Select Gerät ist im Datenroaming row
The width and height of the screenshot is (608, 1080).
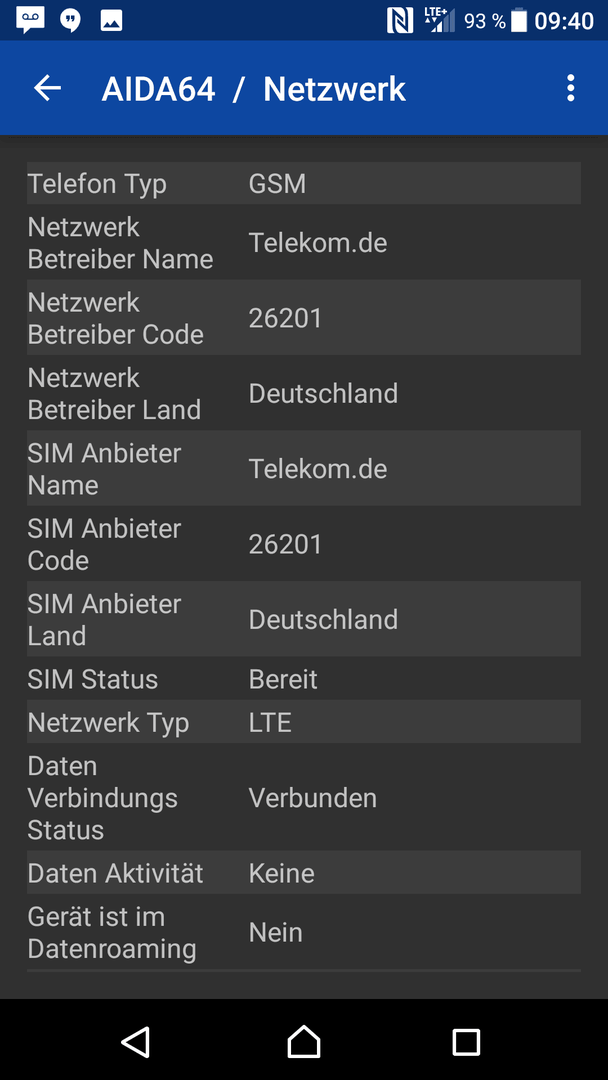point(304,932)
